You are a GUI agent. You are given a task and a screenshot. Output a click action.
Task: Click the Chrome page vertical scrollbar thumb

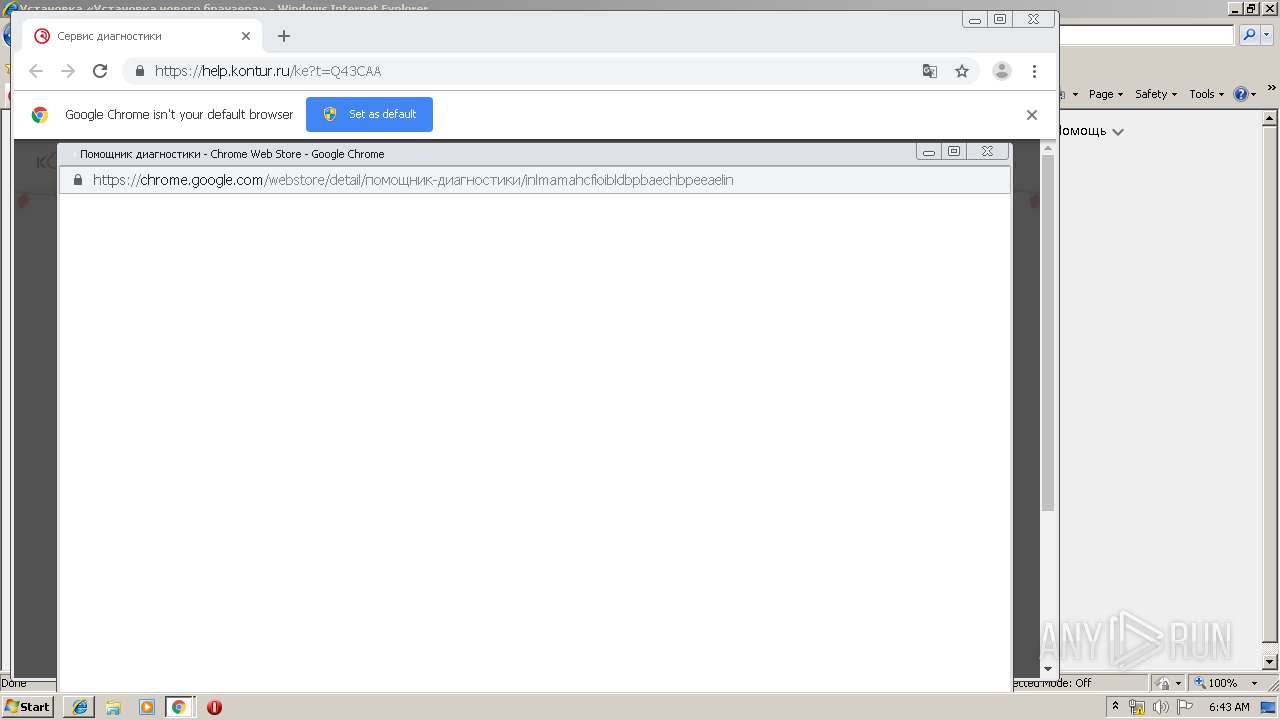click(1048, 332)
